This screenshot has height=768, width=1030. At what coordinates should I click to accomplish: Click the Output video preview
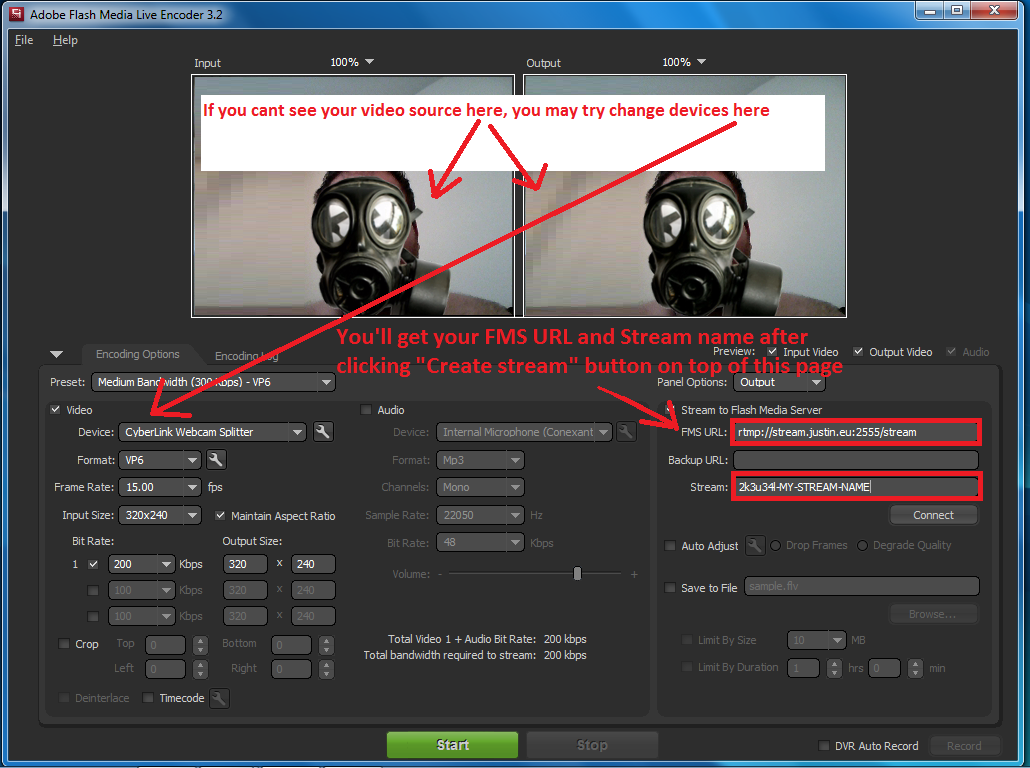click(684, 196)
